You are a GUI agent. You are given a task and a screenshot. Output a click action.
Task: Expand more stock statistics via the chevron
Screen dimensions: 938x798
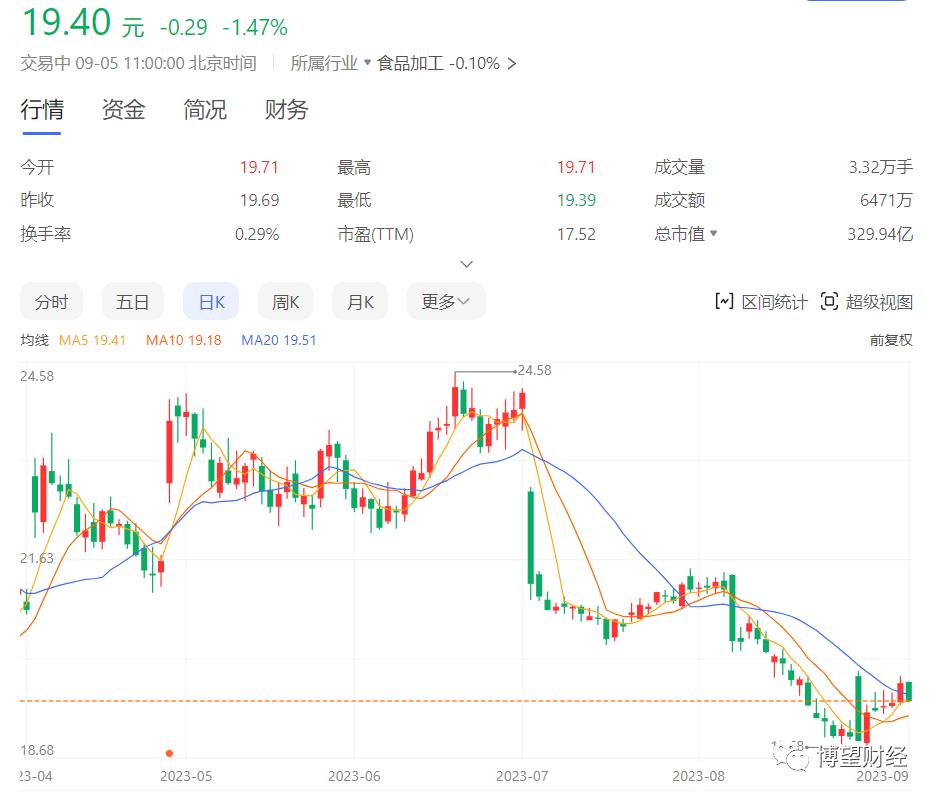466,263
